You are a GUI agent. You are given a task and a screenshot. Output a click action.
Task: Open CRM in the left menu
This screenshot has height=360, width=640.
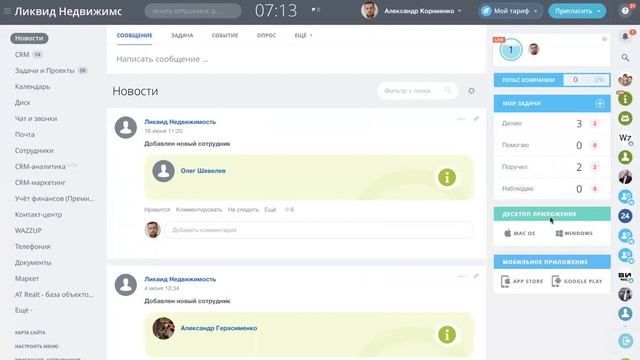22,54
